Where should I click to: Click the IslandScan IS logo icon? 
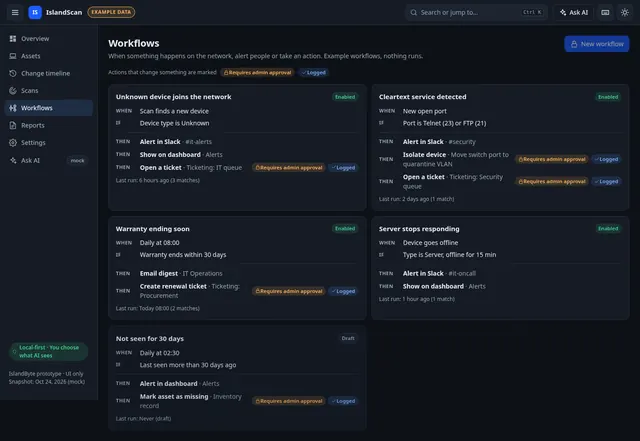[x=35, y=12]
